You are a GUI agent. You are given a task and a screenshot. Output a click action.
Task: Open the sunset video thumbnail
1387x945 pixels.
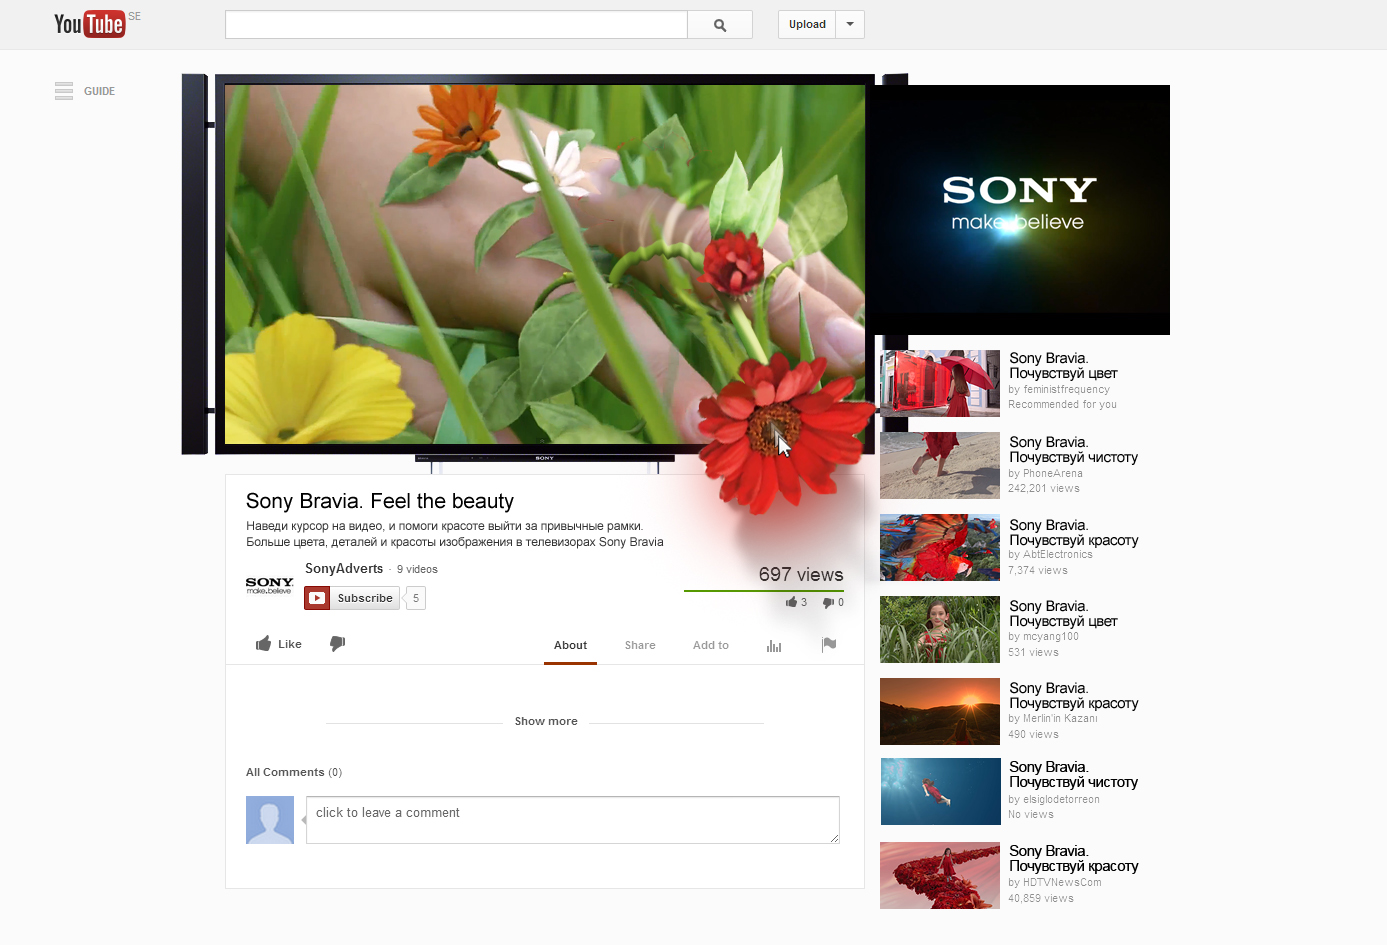point(940,711)
